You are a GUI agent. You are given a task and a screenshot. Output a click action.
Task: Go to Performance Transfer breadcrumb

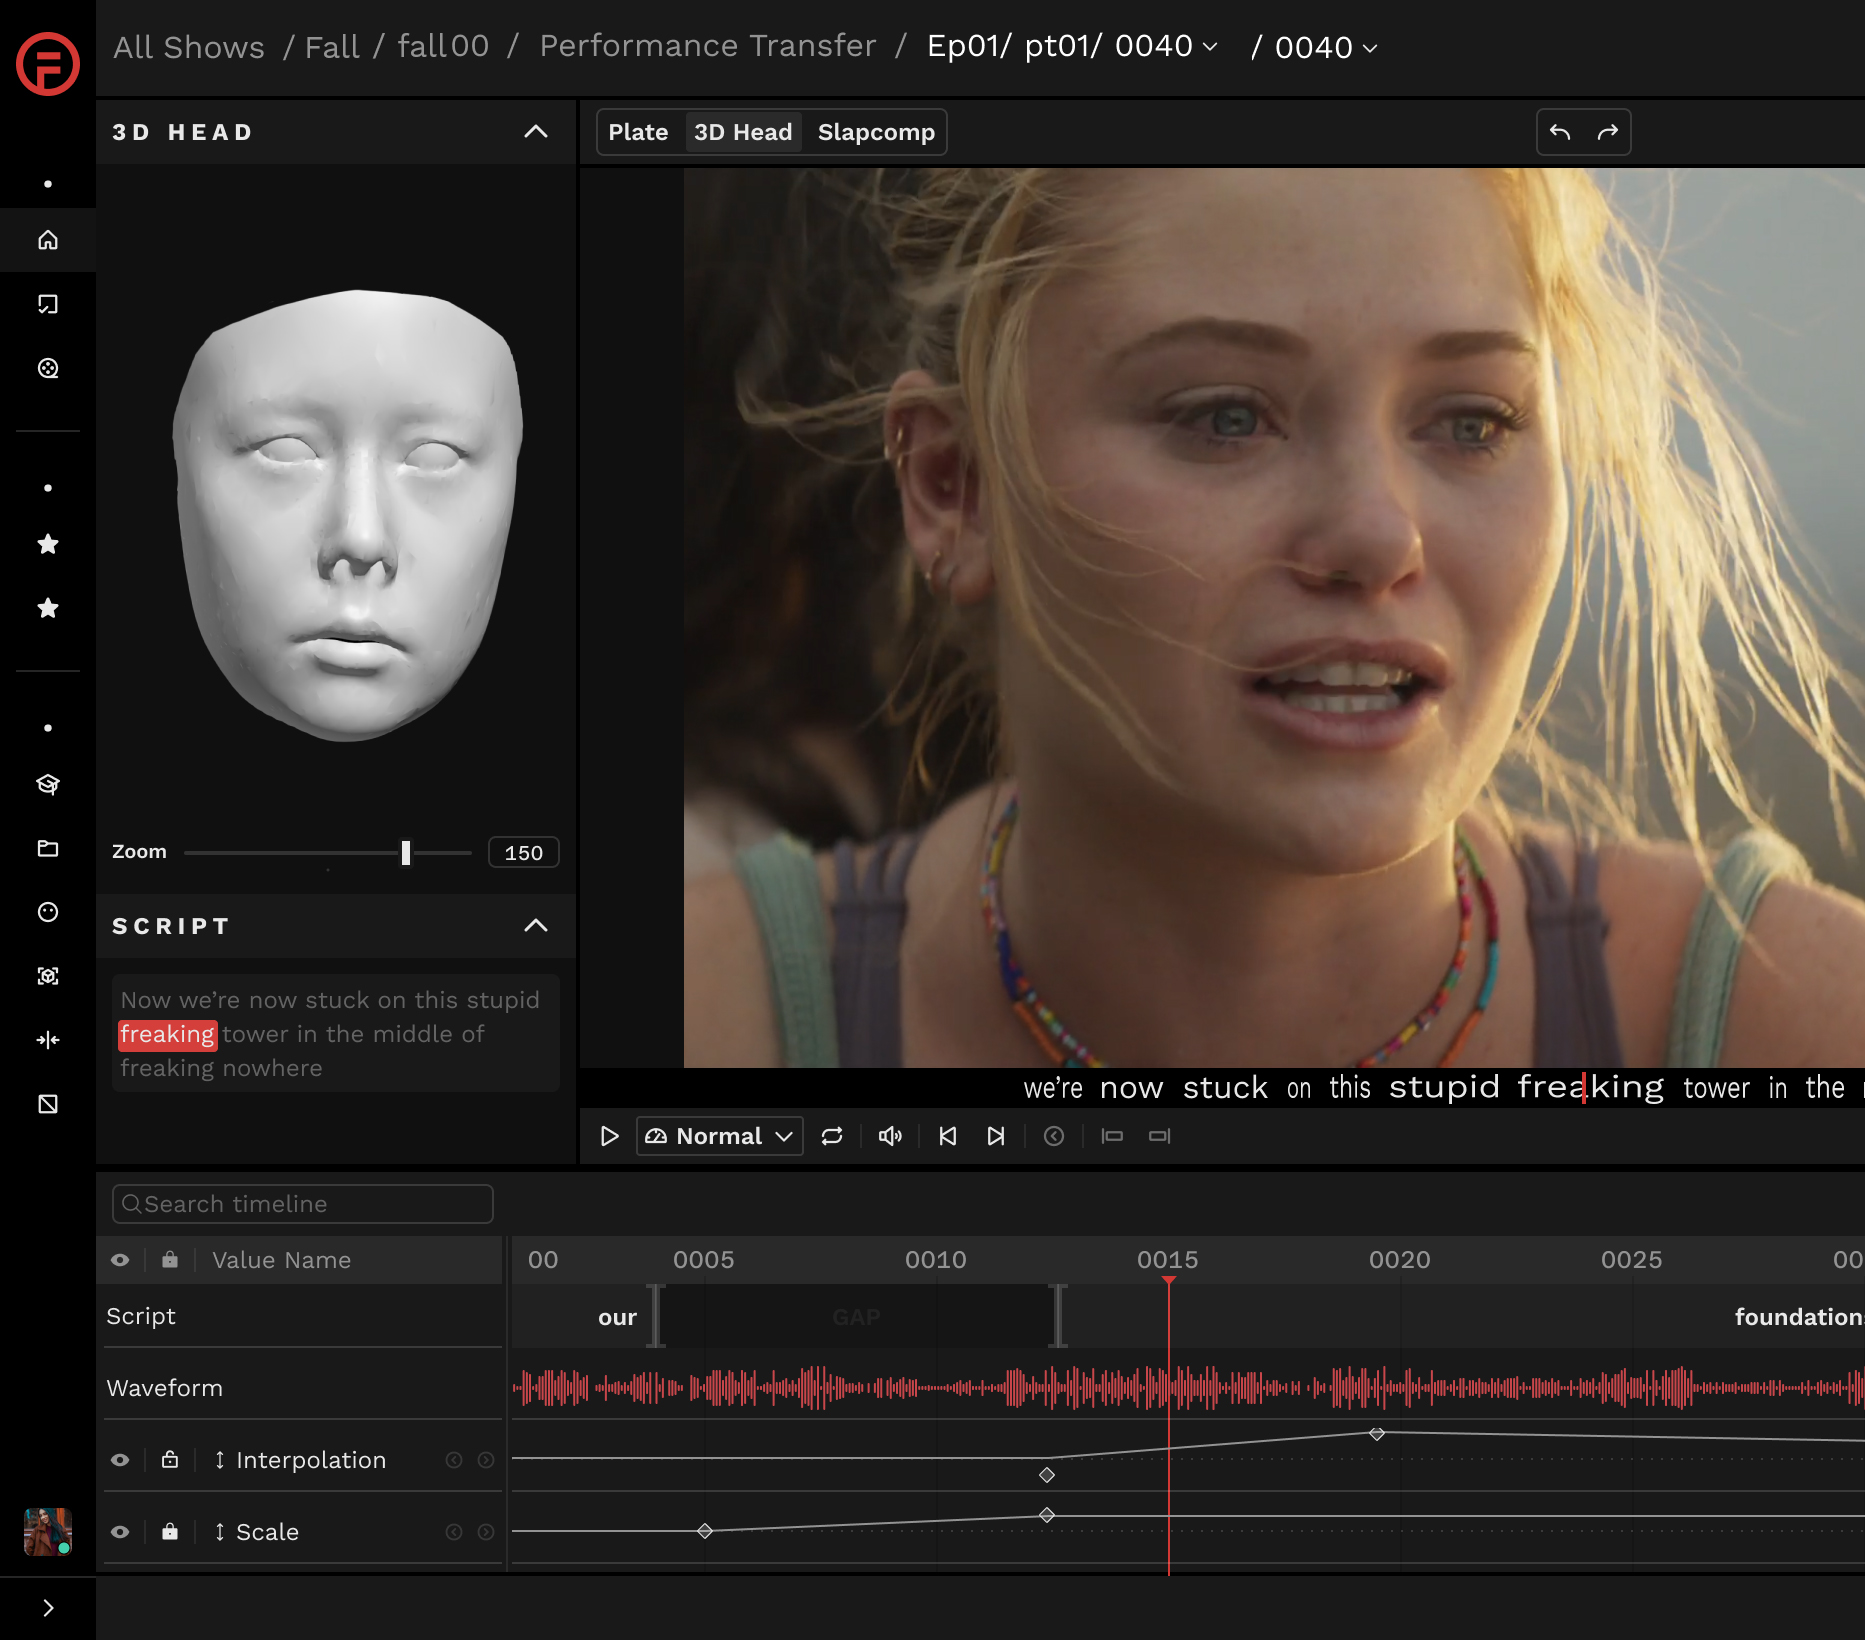(708, 46)
